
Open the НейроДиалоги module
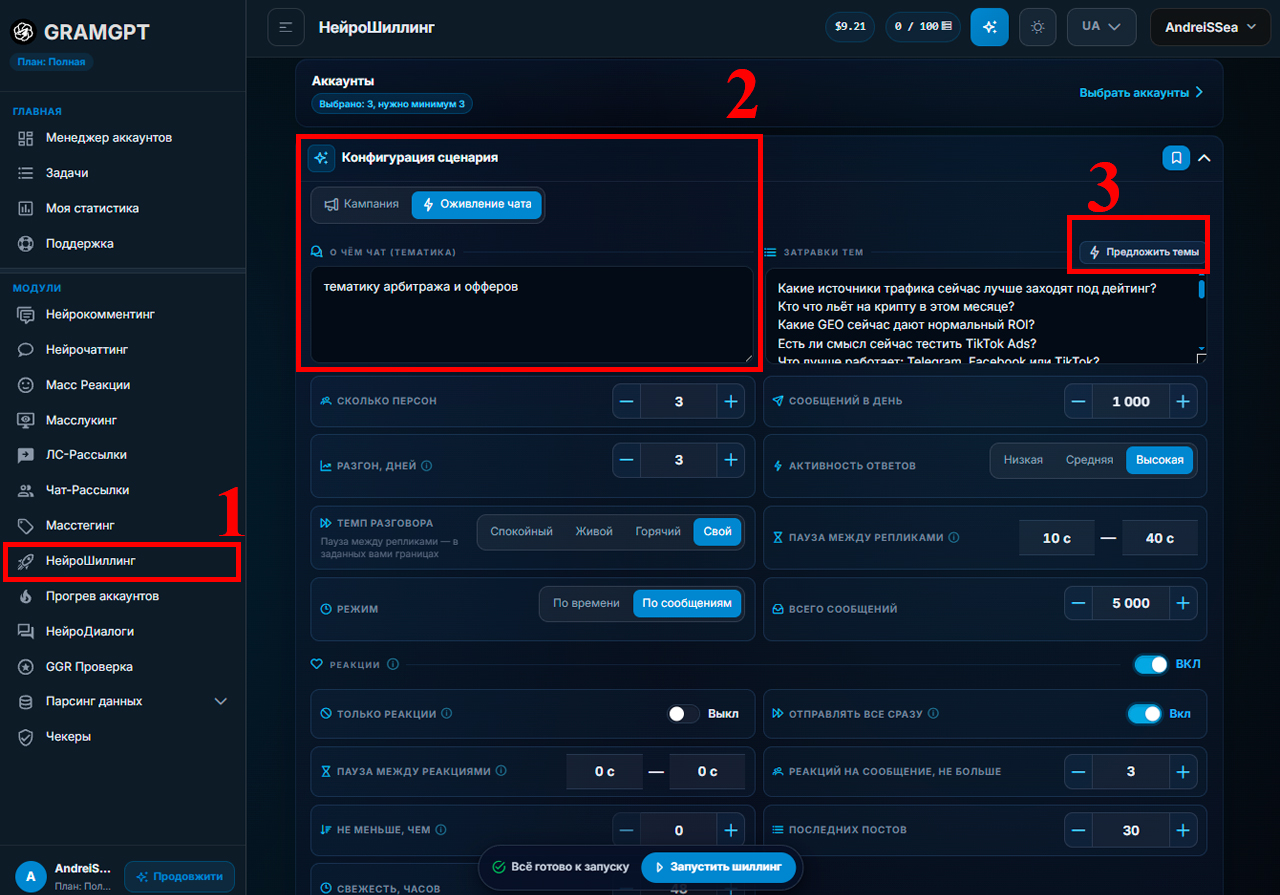122,632
